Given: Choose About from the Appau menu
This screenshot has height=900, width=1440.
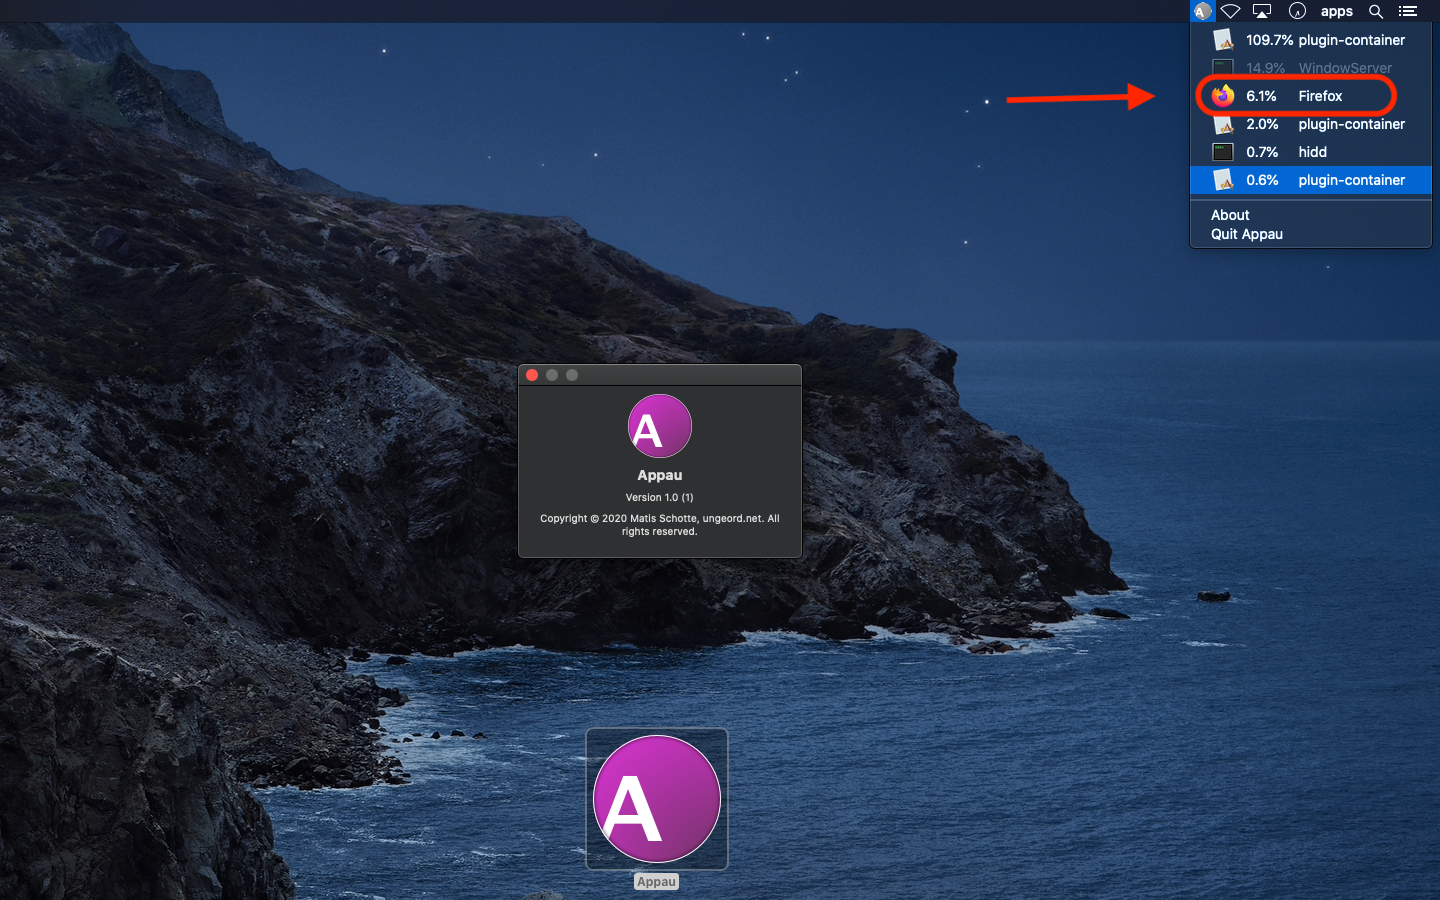Looking at the screenshot, I should (1230, 215).
